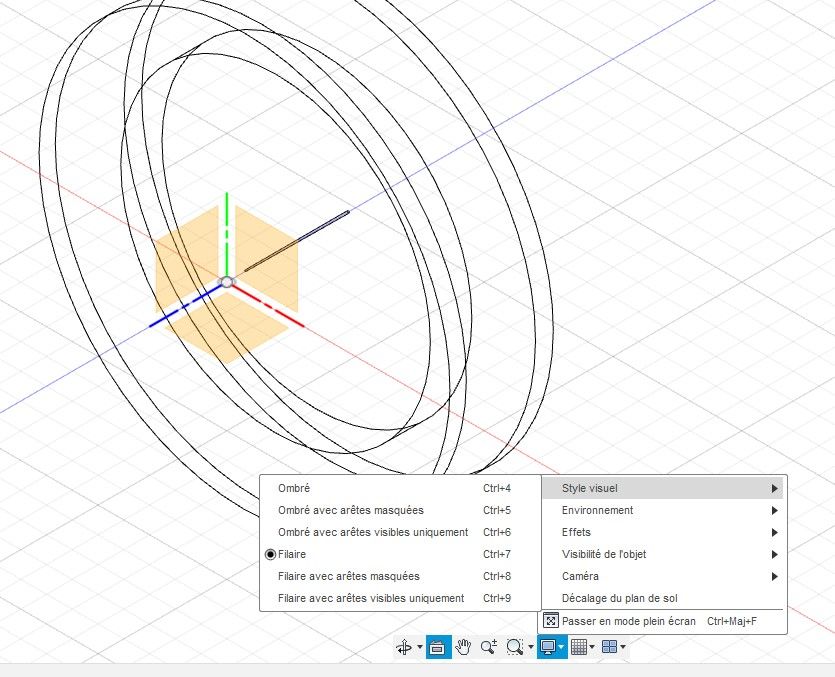Click the origin point in the viewport

coord(227,282)
